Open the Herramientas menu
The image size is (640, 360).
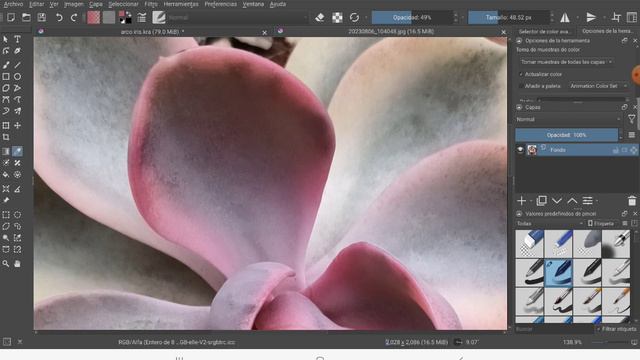(181, 4)
